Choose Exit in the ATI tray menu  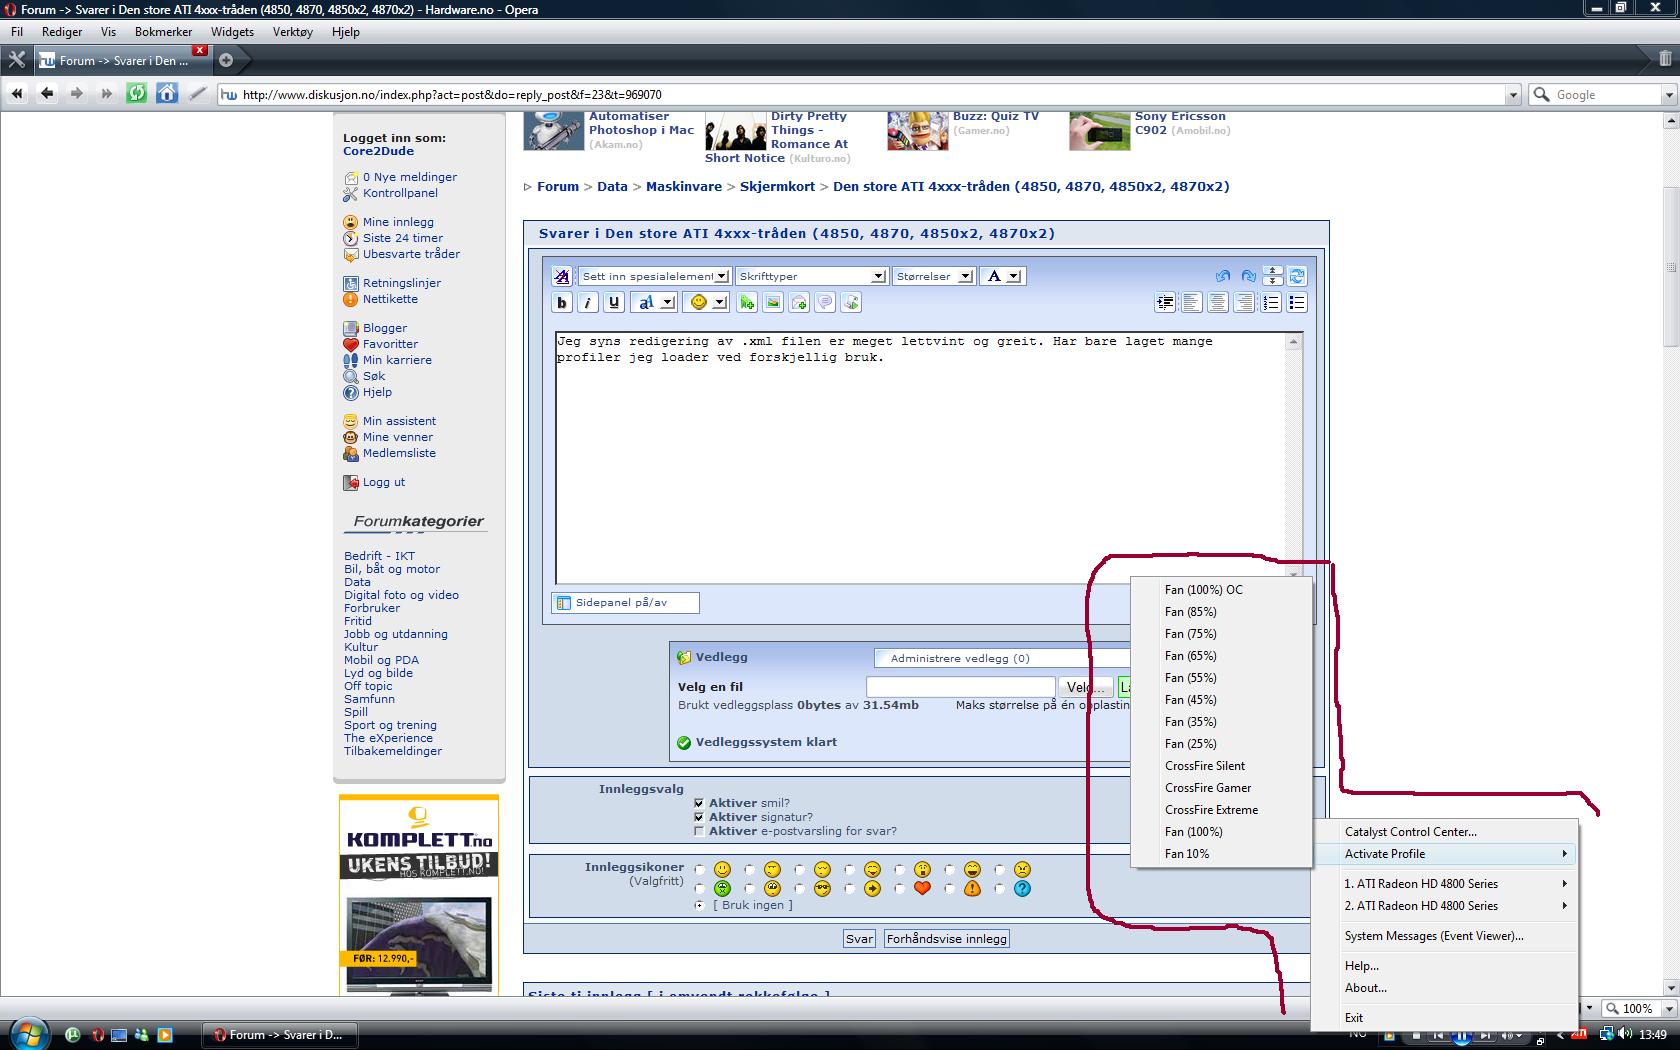point(1445,1018)
